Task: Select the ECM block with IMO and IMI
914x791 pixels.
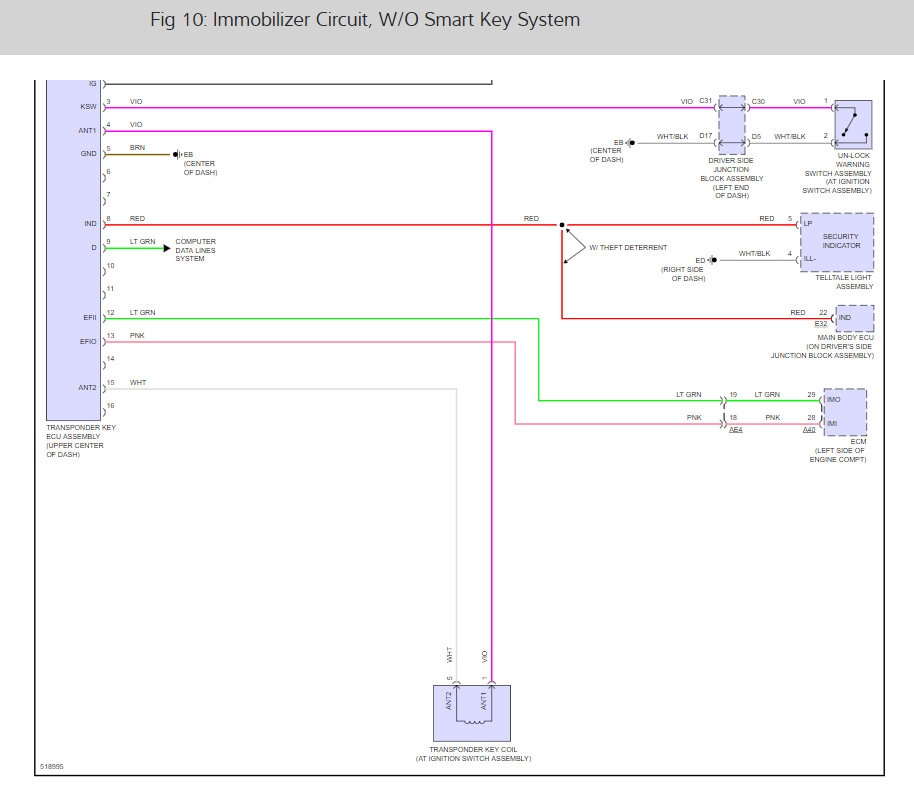Action: tap(845, 412)
